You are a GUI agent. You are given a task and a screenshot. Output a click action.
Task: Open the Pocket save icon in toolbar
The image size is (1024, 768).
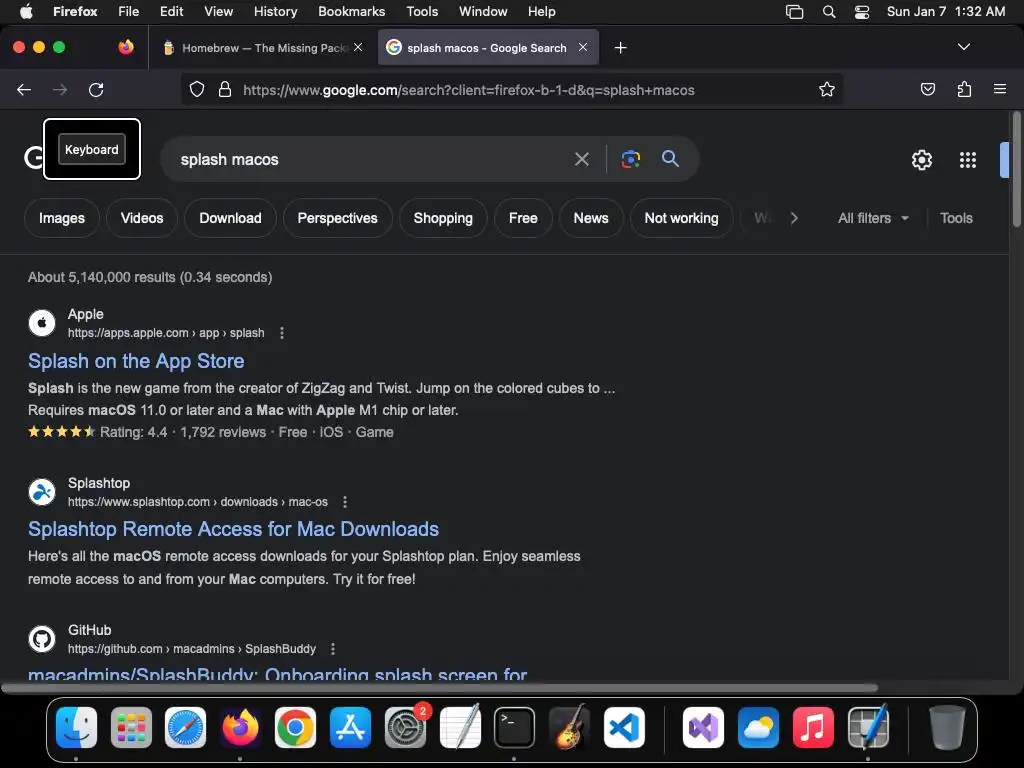[x=927, y=89]
